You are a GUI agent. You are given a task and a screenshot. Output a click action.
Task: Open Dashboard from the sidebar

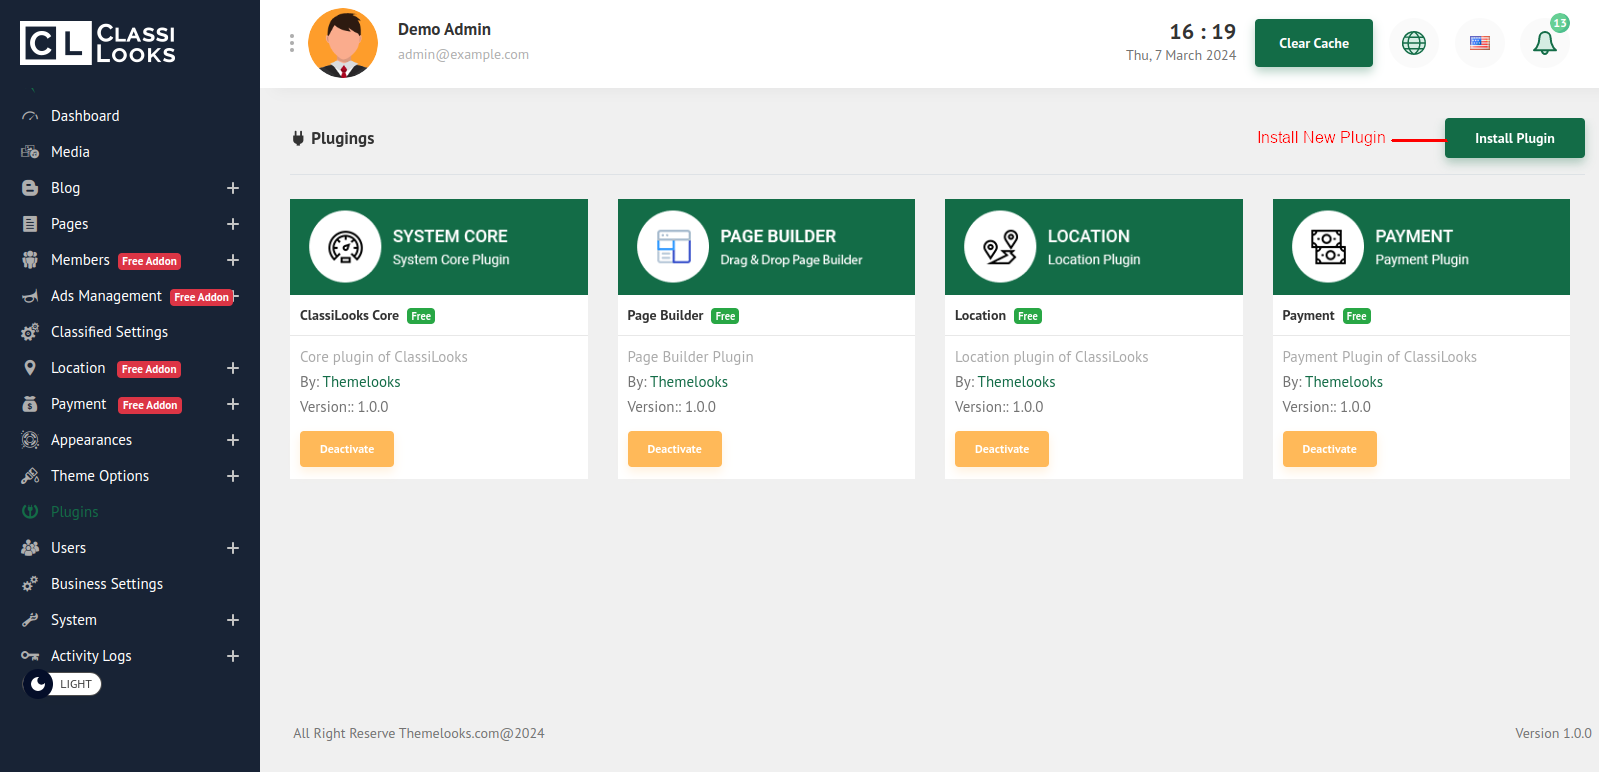85,116
